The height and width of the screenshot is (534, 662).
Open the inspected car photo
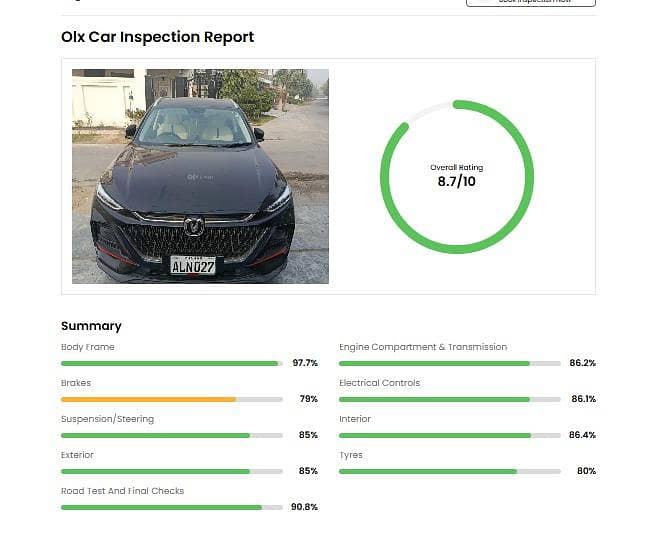coord(200,176)
